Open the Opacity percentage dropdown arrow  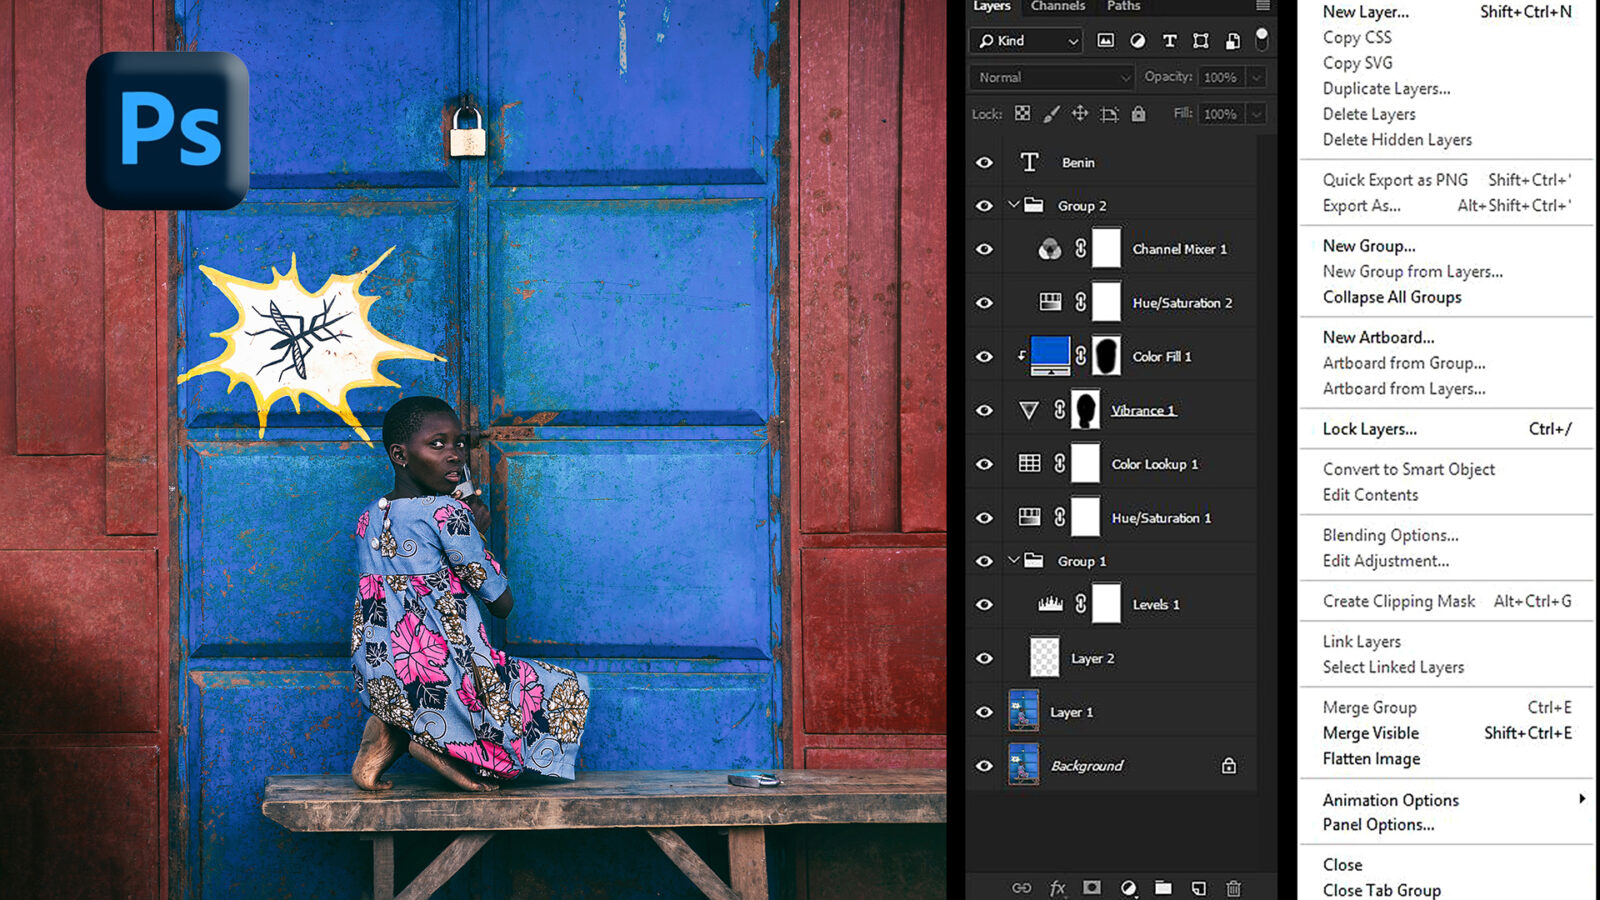coord(1257,77)
